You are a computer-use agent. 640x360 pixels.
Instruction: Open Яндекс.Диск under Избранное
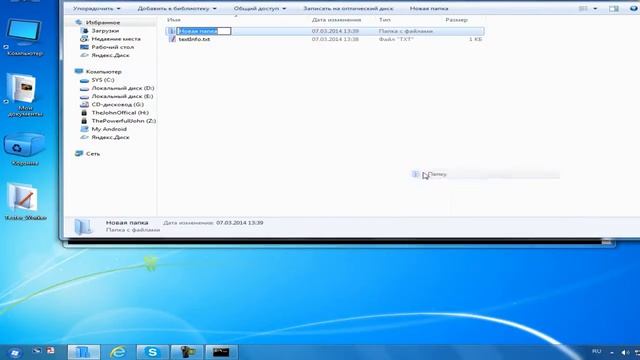pos(110,55)
